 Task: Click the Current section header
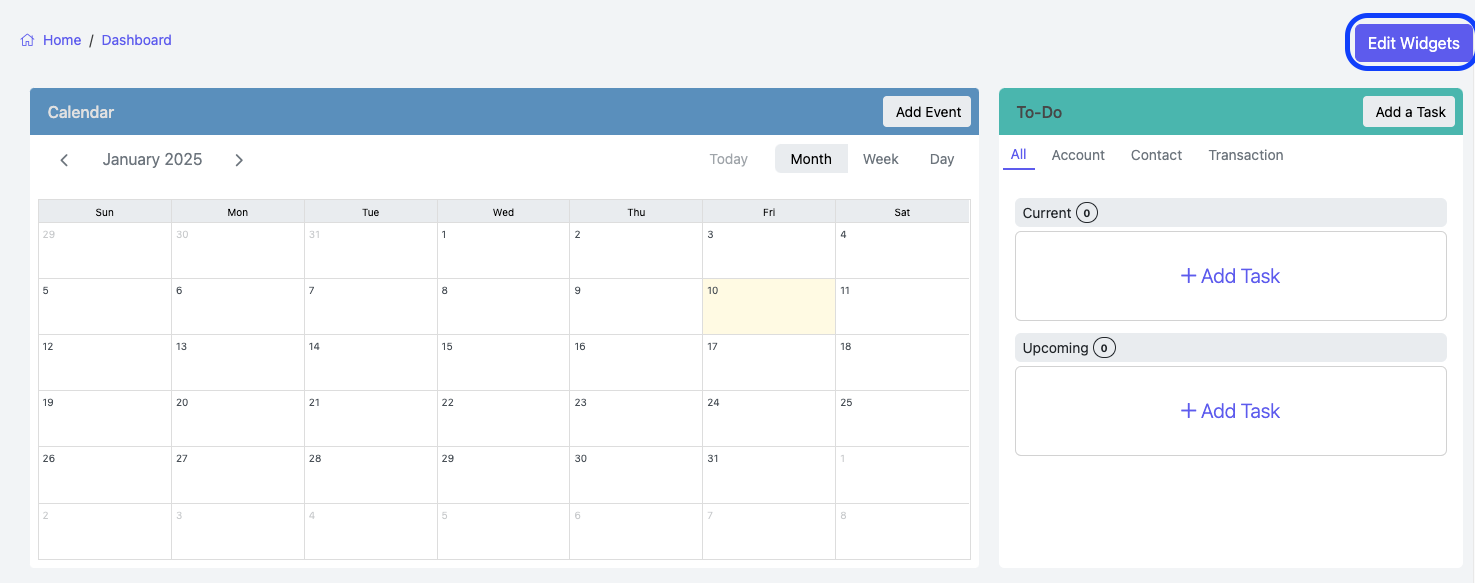(x=1231, y=212)
